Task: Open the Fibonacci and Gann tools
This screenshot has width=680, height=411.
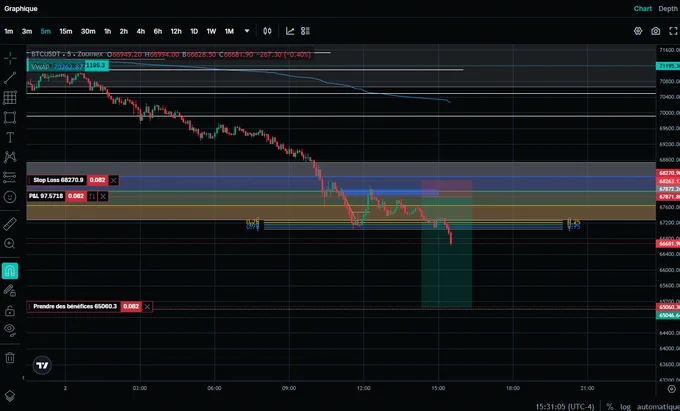Action: (10, 98)
